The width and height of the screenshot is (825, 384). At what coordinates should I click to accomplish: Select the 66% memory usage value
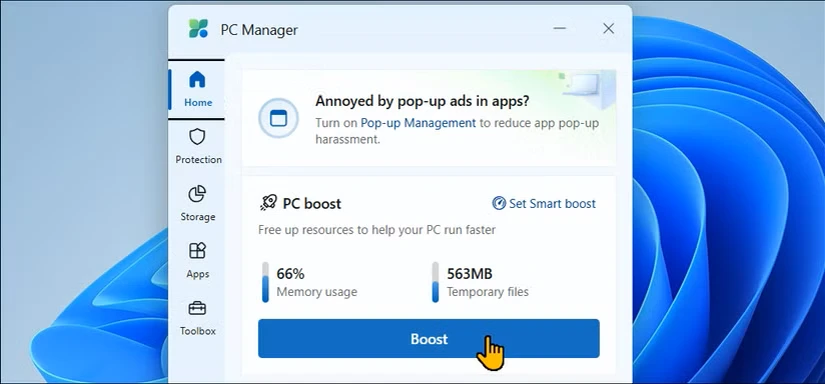pyautogui.click(x=290, y=274)
